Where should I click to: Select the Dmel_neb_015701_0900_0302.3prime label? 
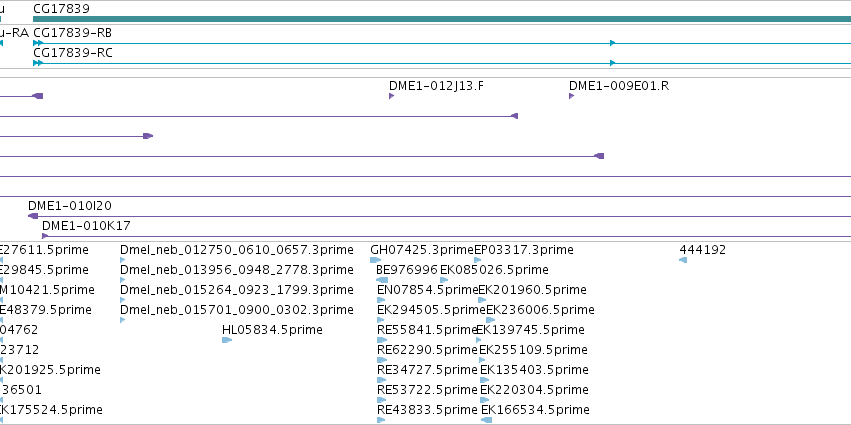(237, 310)
